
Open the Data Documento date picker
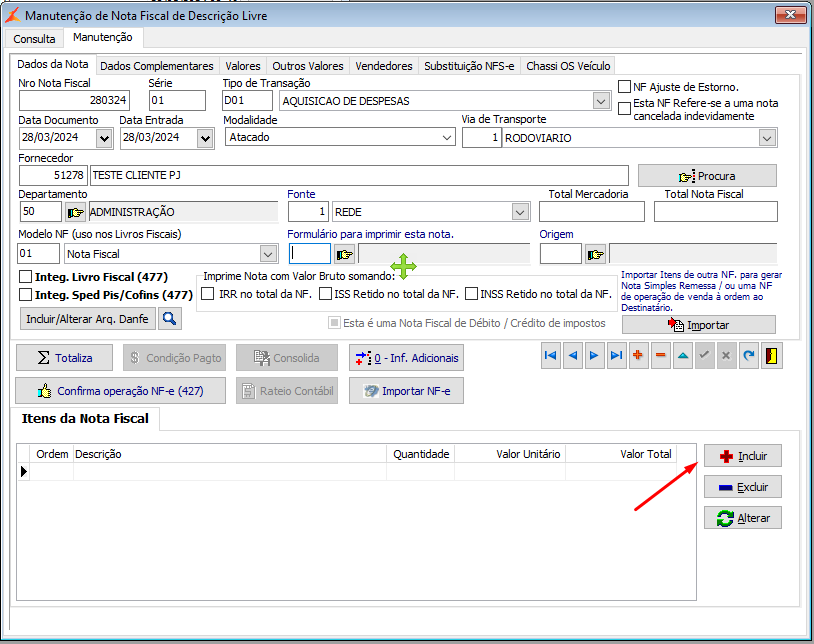(x=106, y=138)
